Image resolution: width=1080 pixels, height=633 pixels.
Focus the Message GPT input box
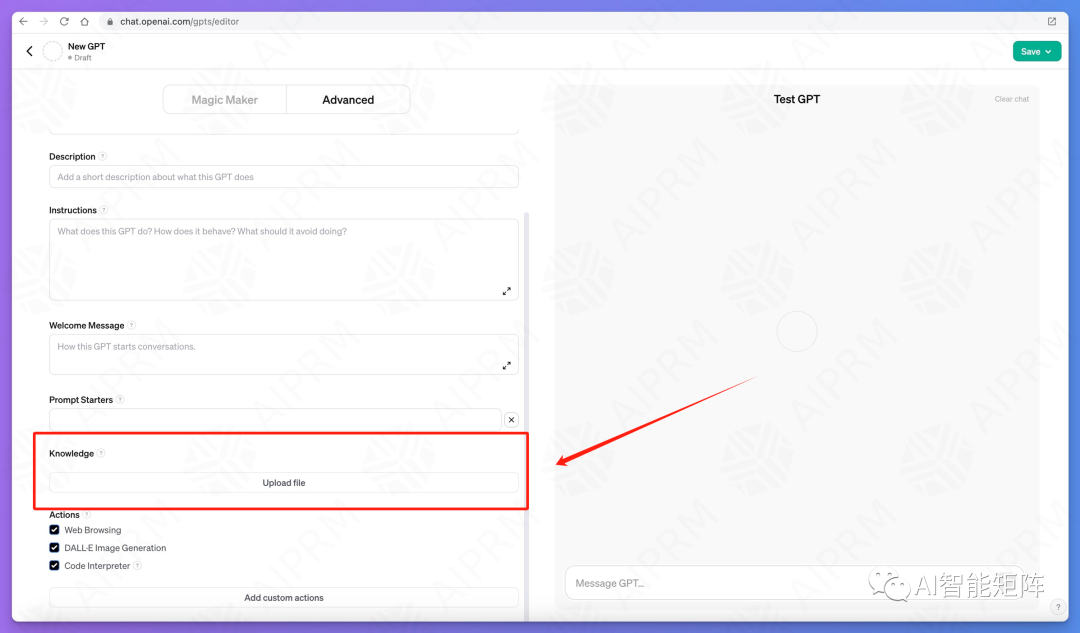(792, 583)
